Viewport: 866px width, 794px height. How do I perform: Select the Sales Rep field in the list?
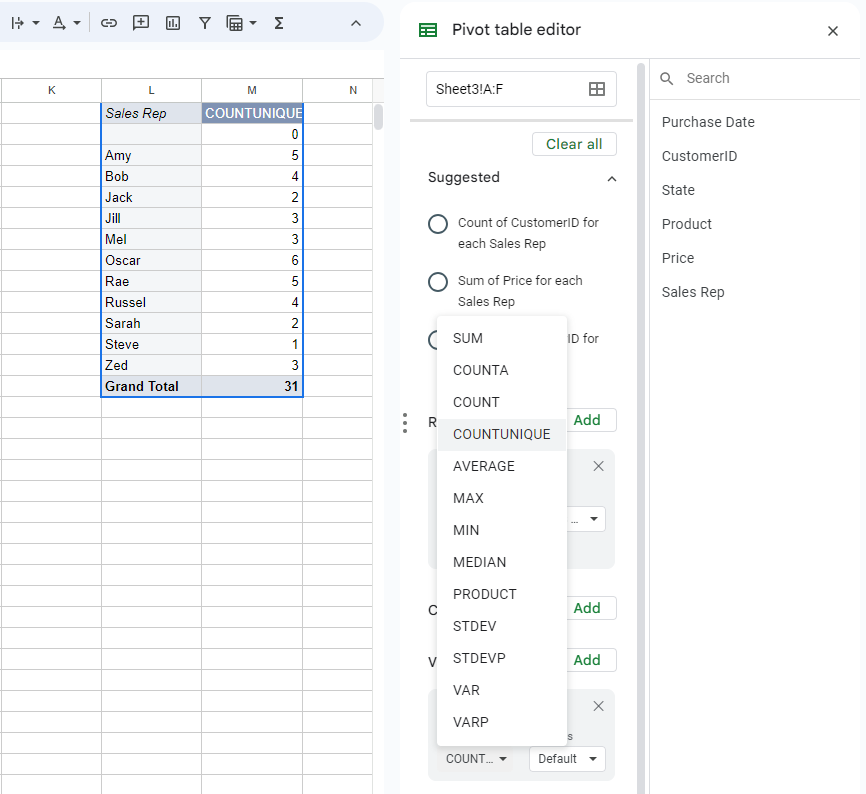691,292
